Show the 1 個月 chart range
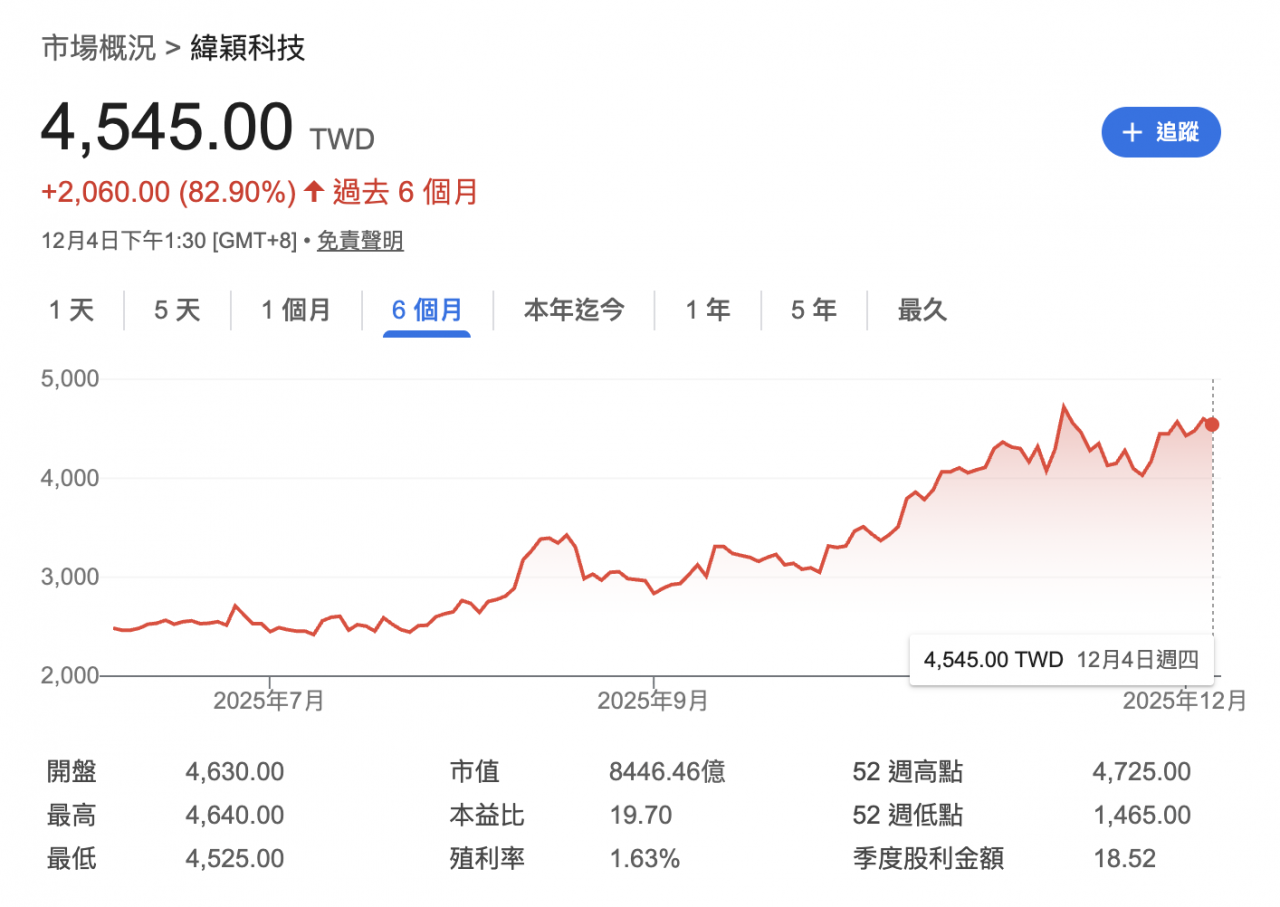The height and width of the screenshot is (907, 1280). [296, 310]
